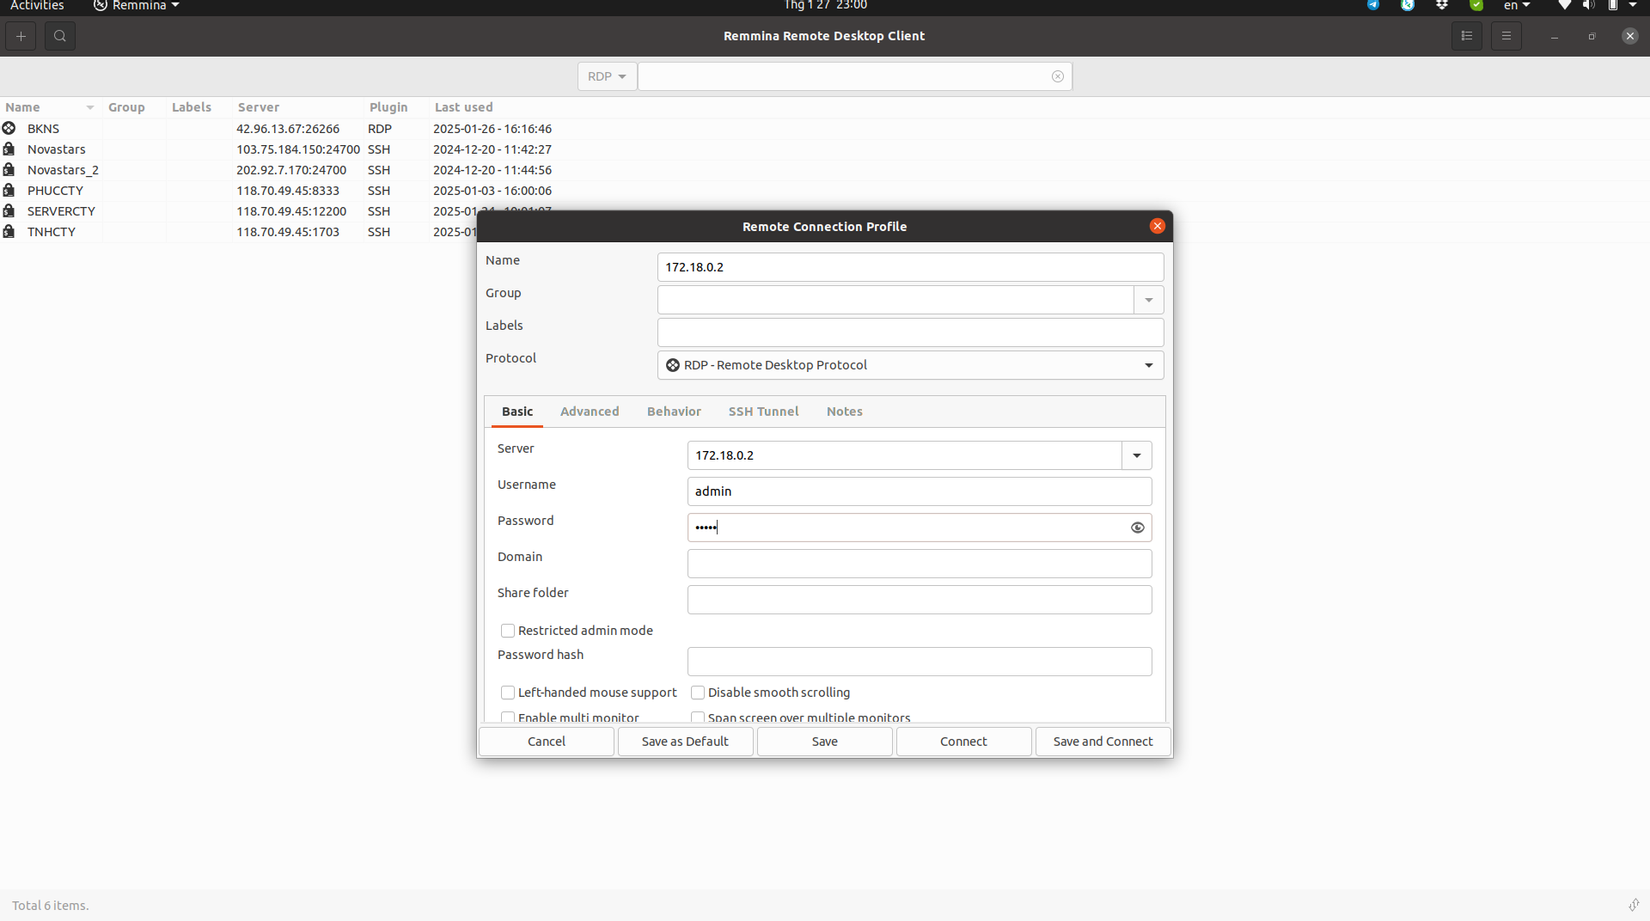The height and width of the screenshot is (921, 1650).
Task: Sort by the Last used column header
Action: 463,107
